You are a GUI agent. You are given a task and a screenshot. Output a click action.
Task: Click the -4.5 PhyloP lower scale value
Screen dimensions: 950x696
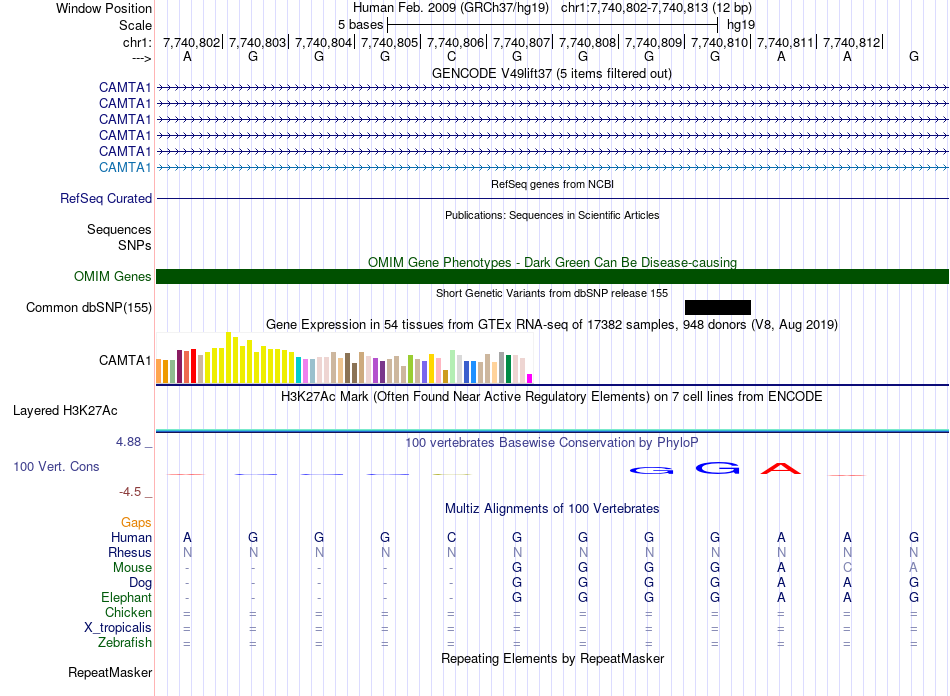tap(130, 492)
